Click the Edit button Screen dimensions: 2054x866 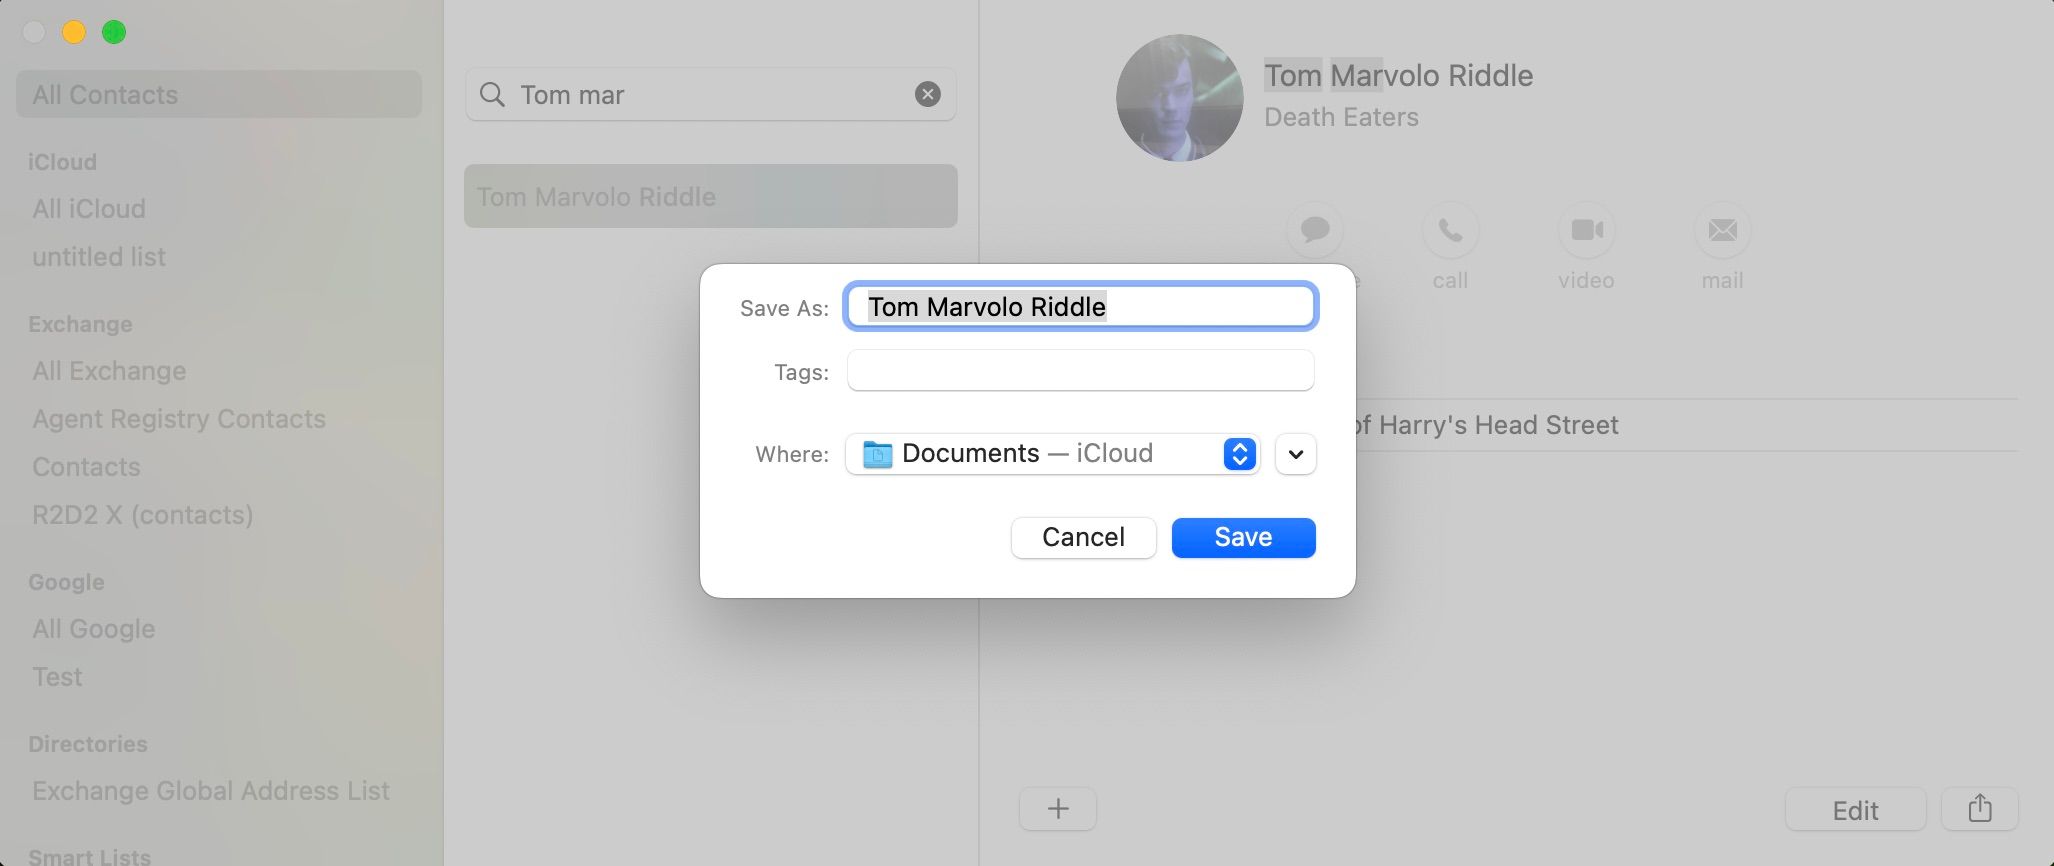[1855, 810]
